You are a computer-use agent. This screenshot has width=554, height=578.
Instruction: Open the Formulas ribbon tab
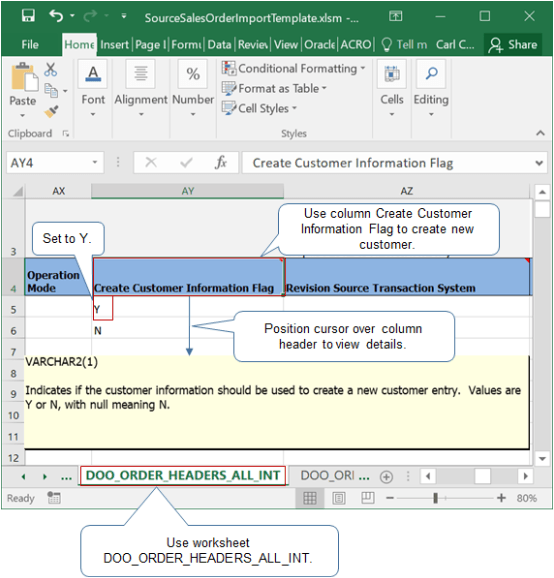(x=187, y=45)
